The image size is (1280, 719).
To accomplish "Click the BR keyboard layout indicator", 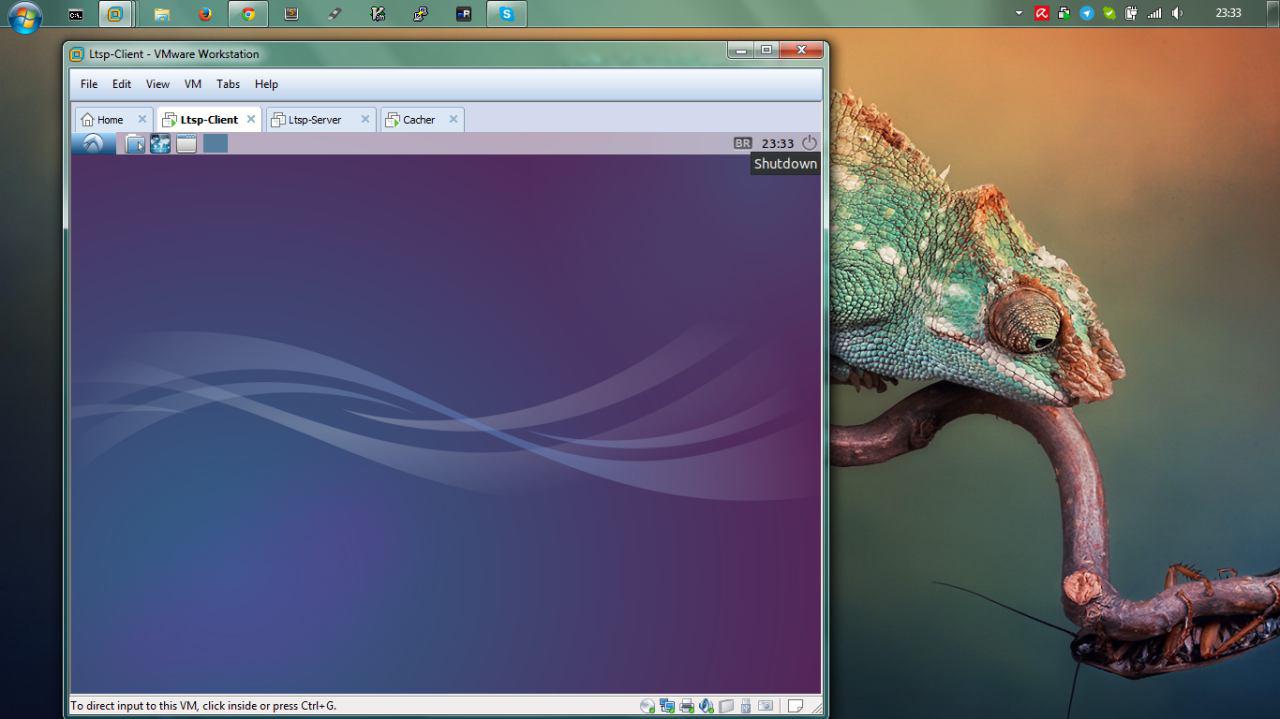I will coord(742,144).
